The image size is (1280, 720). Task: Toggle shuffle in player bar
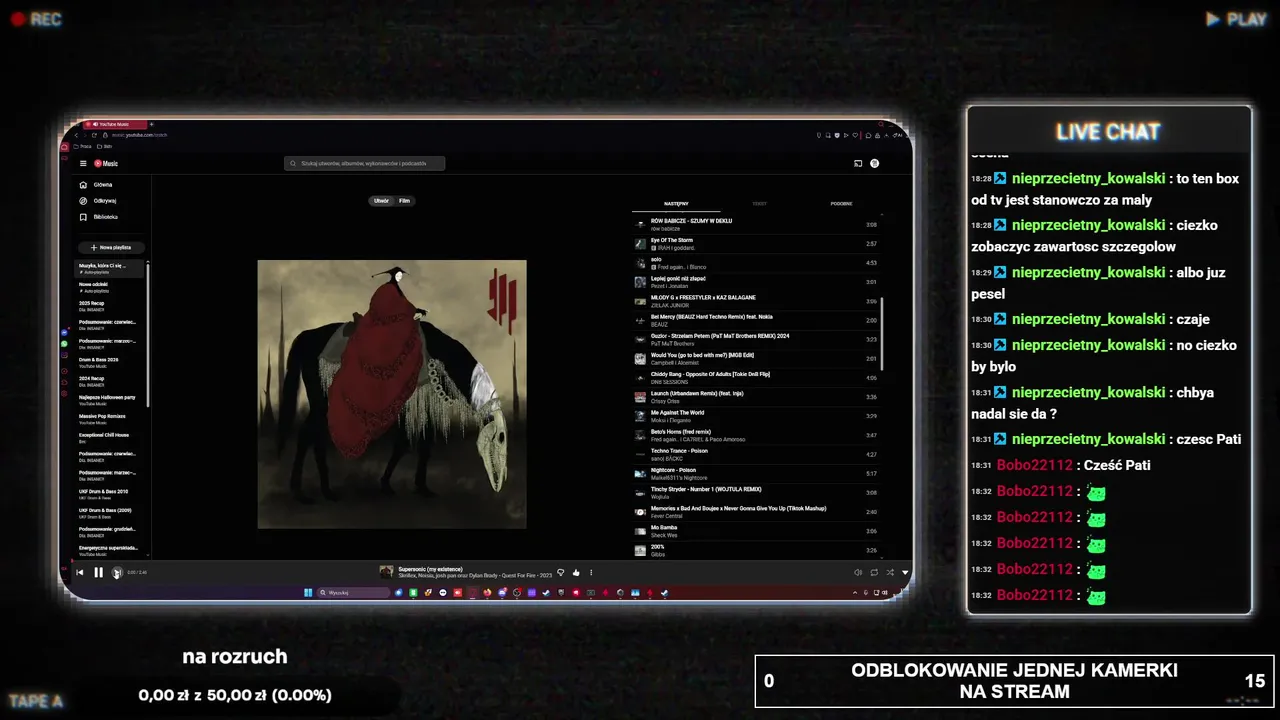[x=890, y=573]
